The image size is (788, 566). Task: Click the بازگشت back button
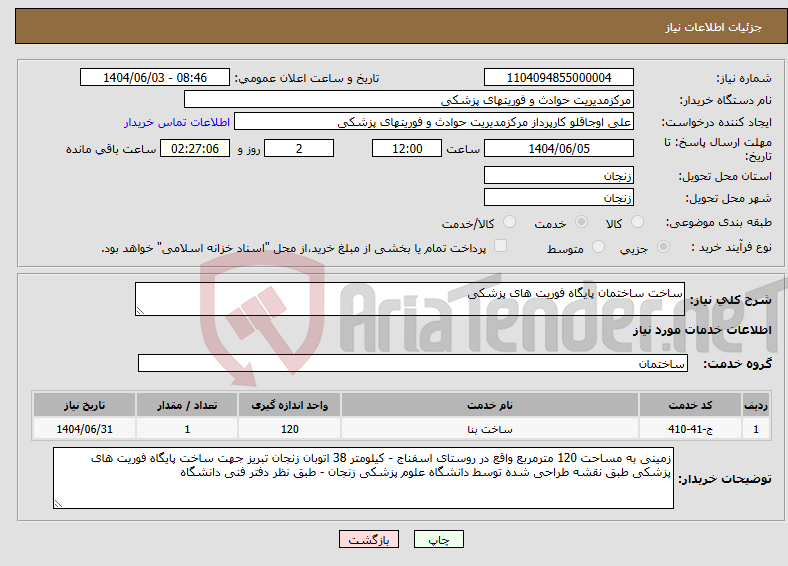[369, 539]
